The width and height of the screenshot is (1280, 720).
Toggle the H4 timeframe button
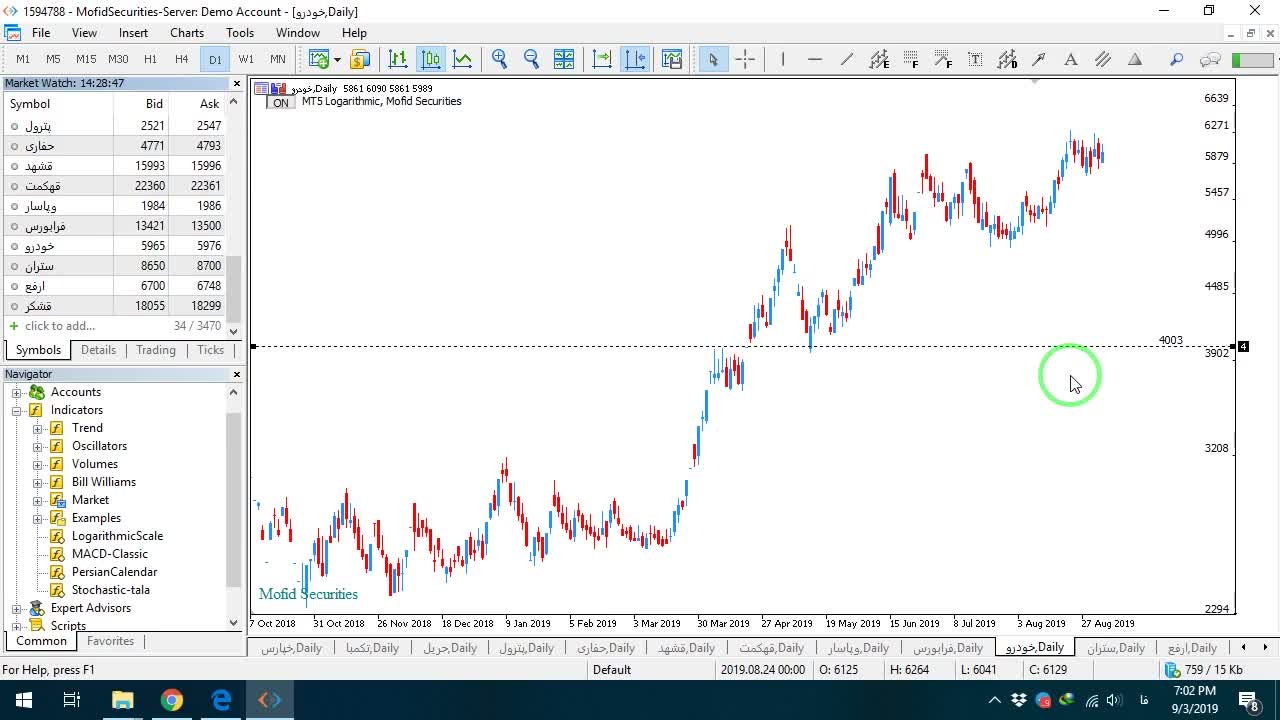181,59
